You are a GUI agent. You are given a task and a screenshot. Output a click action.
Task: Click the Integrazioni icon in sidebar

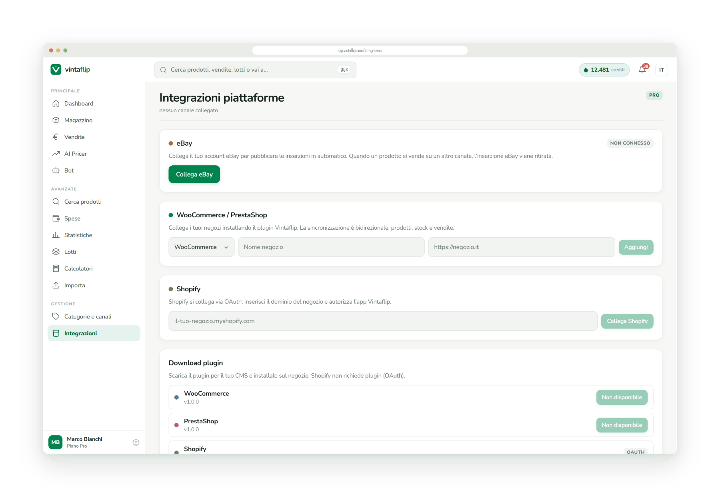pos(56,333)
